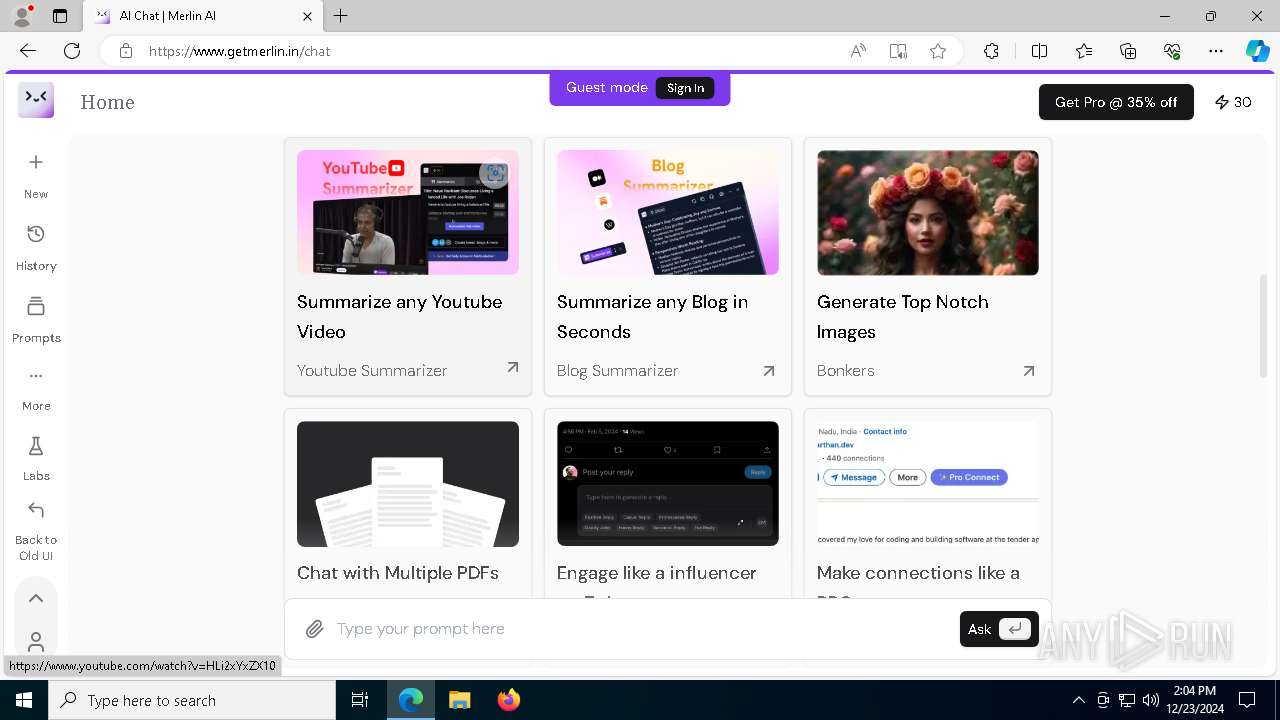Select AI Chat | Merlin AI tab

tap(203, 16)
